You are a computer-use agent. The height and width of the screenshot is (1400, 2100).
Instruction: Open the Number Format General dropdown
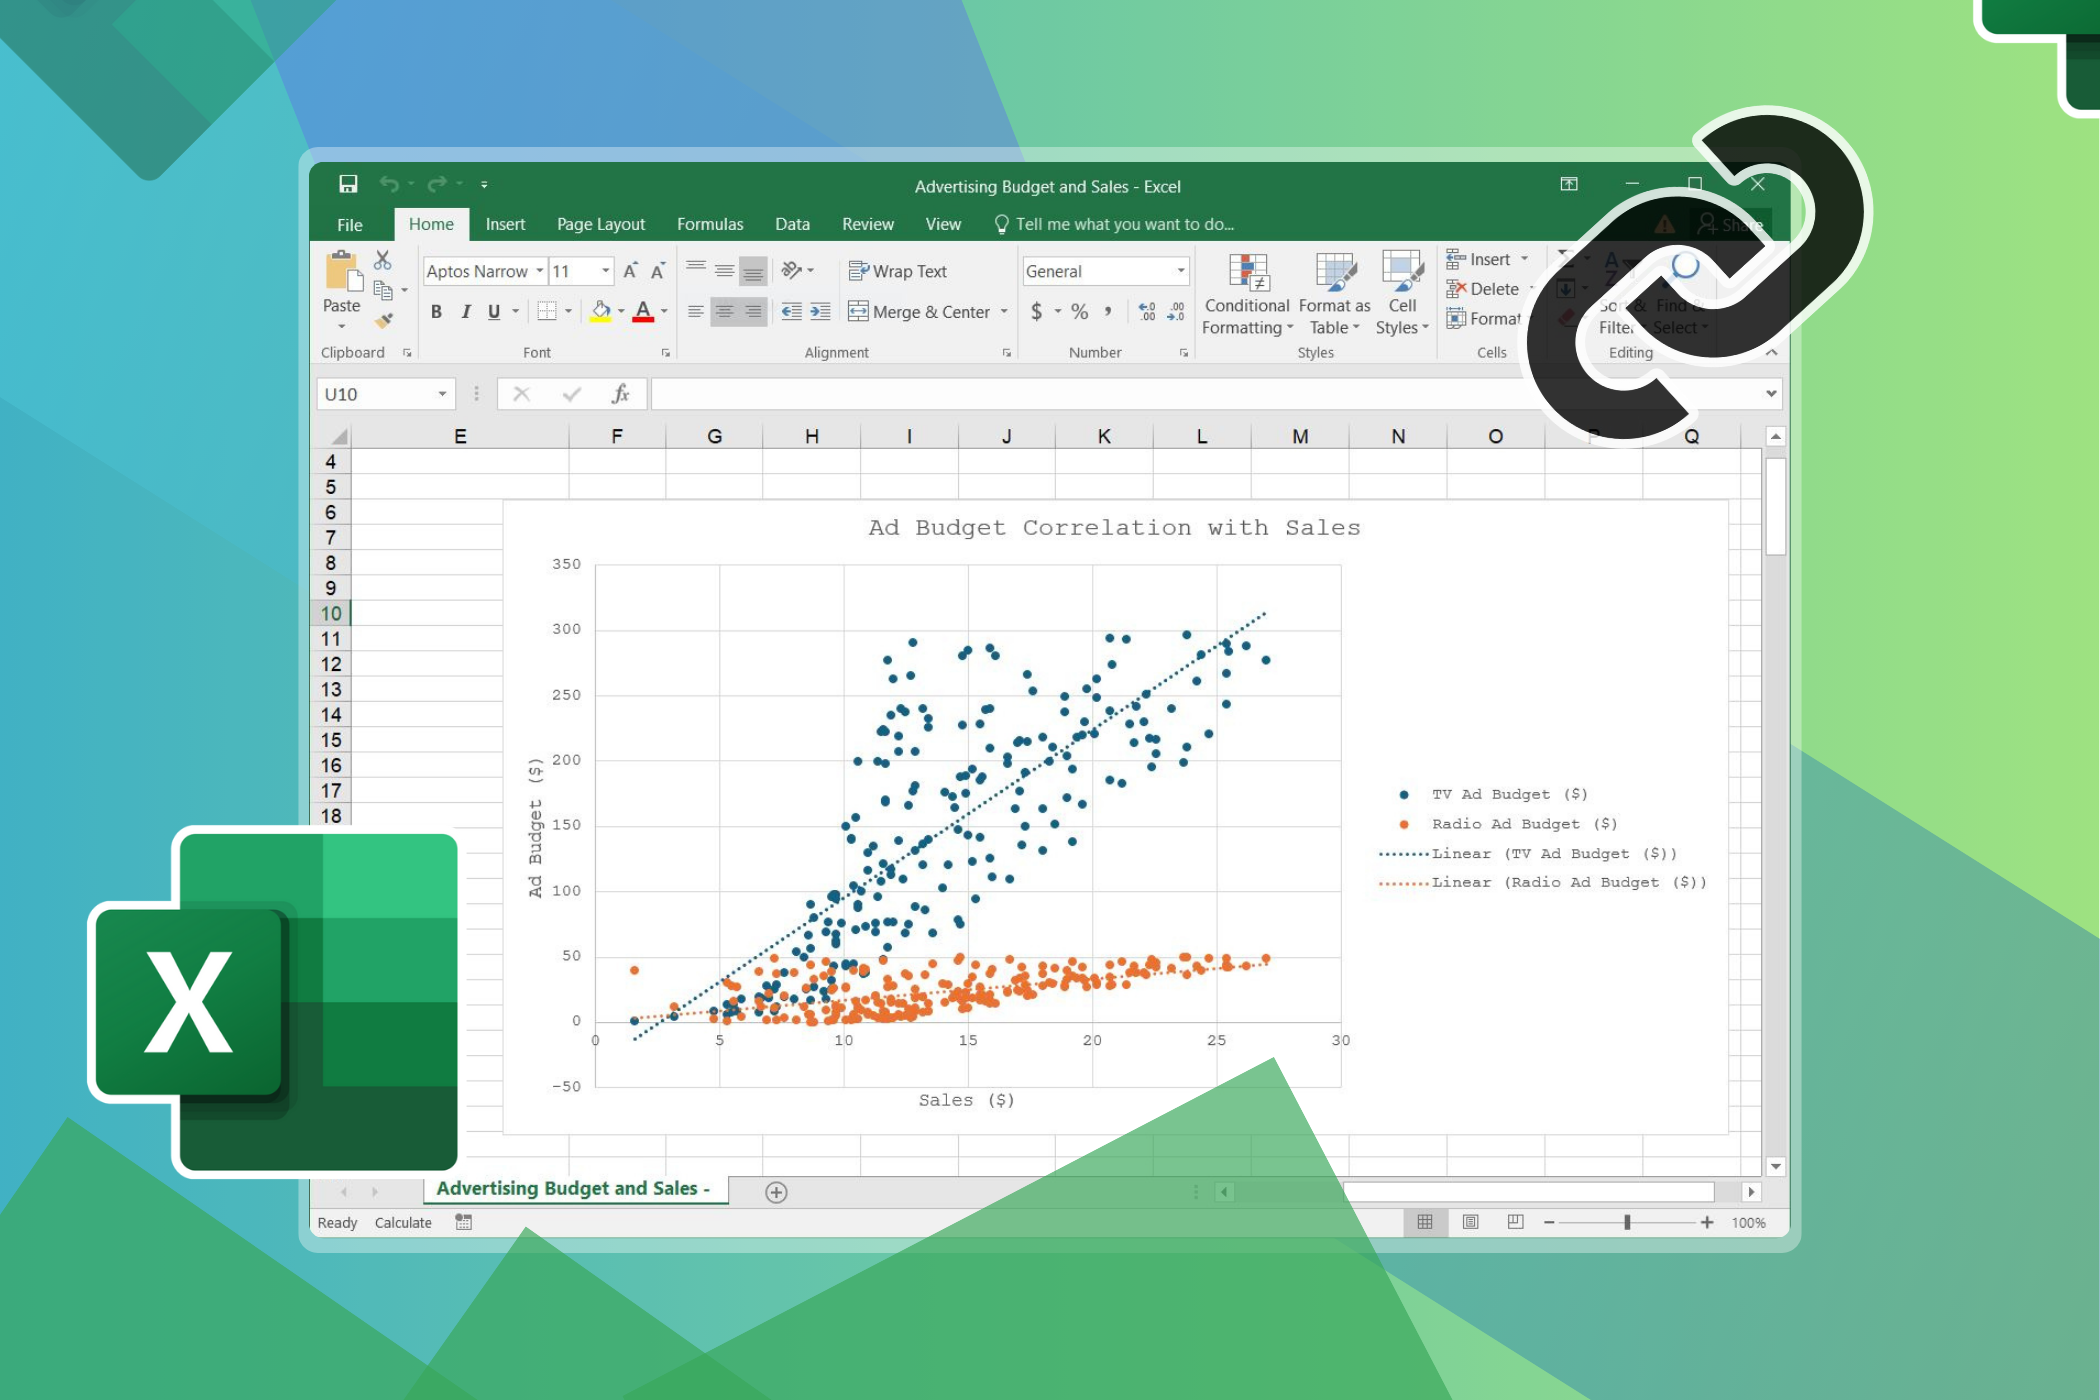(1178, 270)
